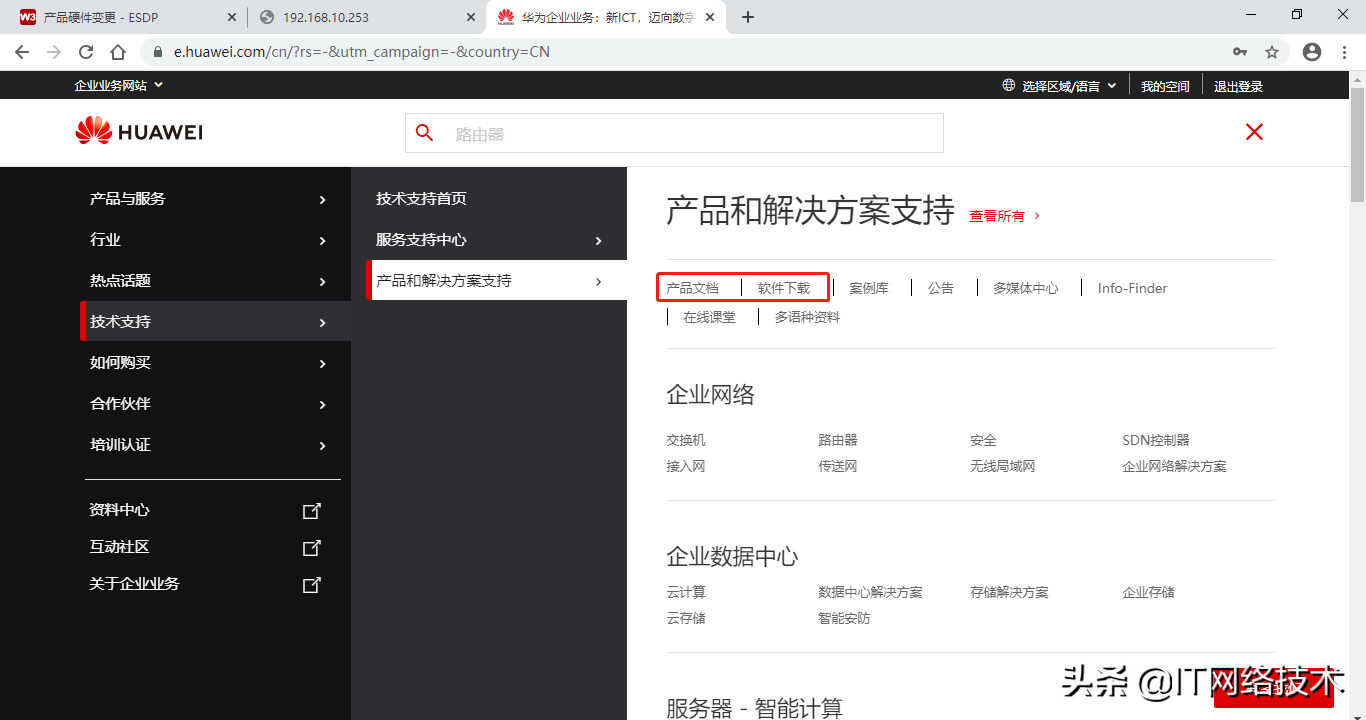This screenshot has width=1366, height=720.
Task: Click 云计算 under 企业数据中心
Action: [685, 592]
